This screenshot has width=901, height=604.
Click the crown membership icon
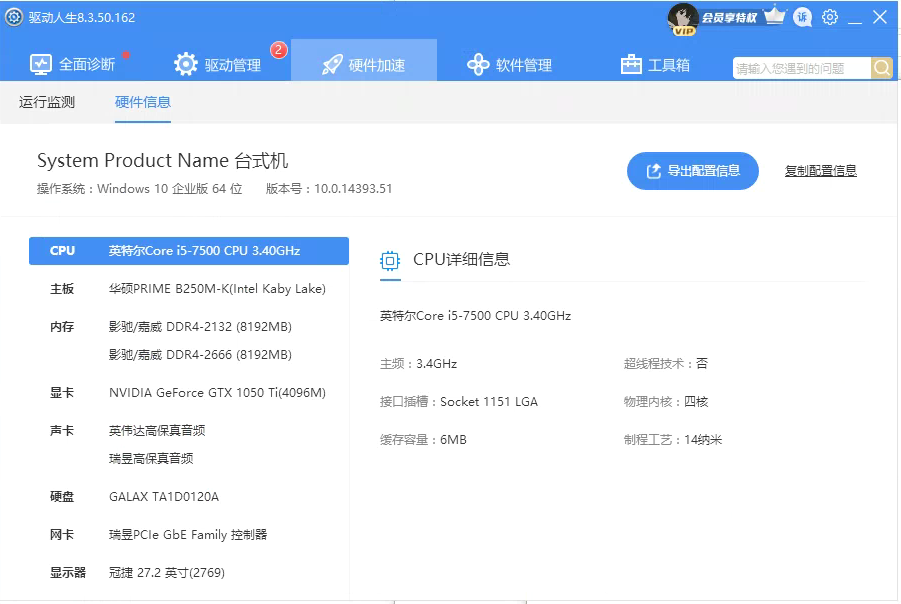[775, 16]
